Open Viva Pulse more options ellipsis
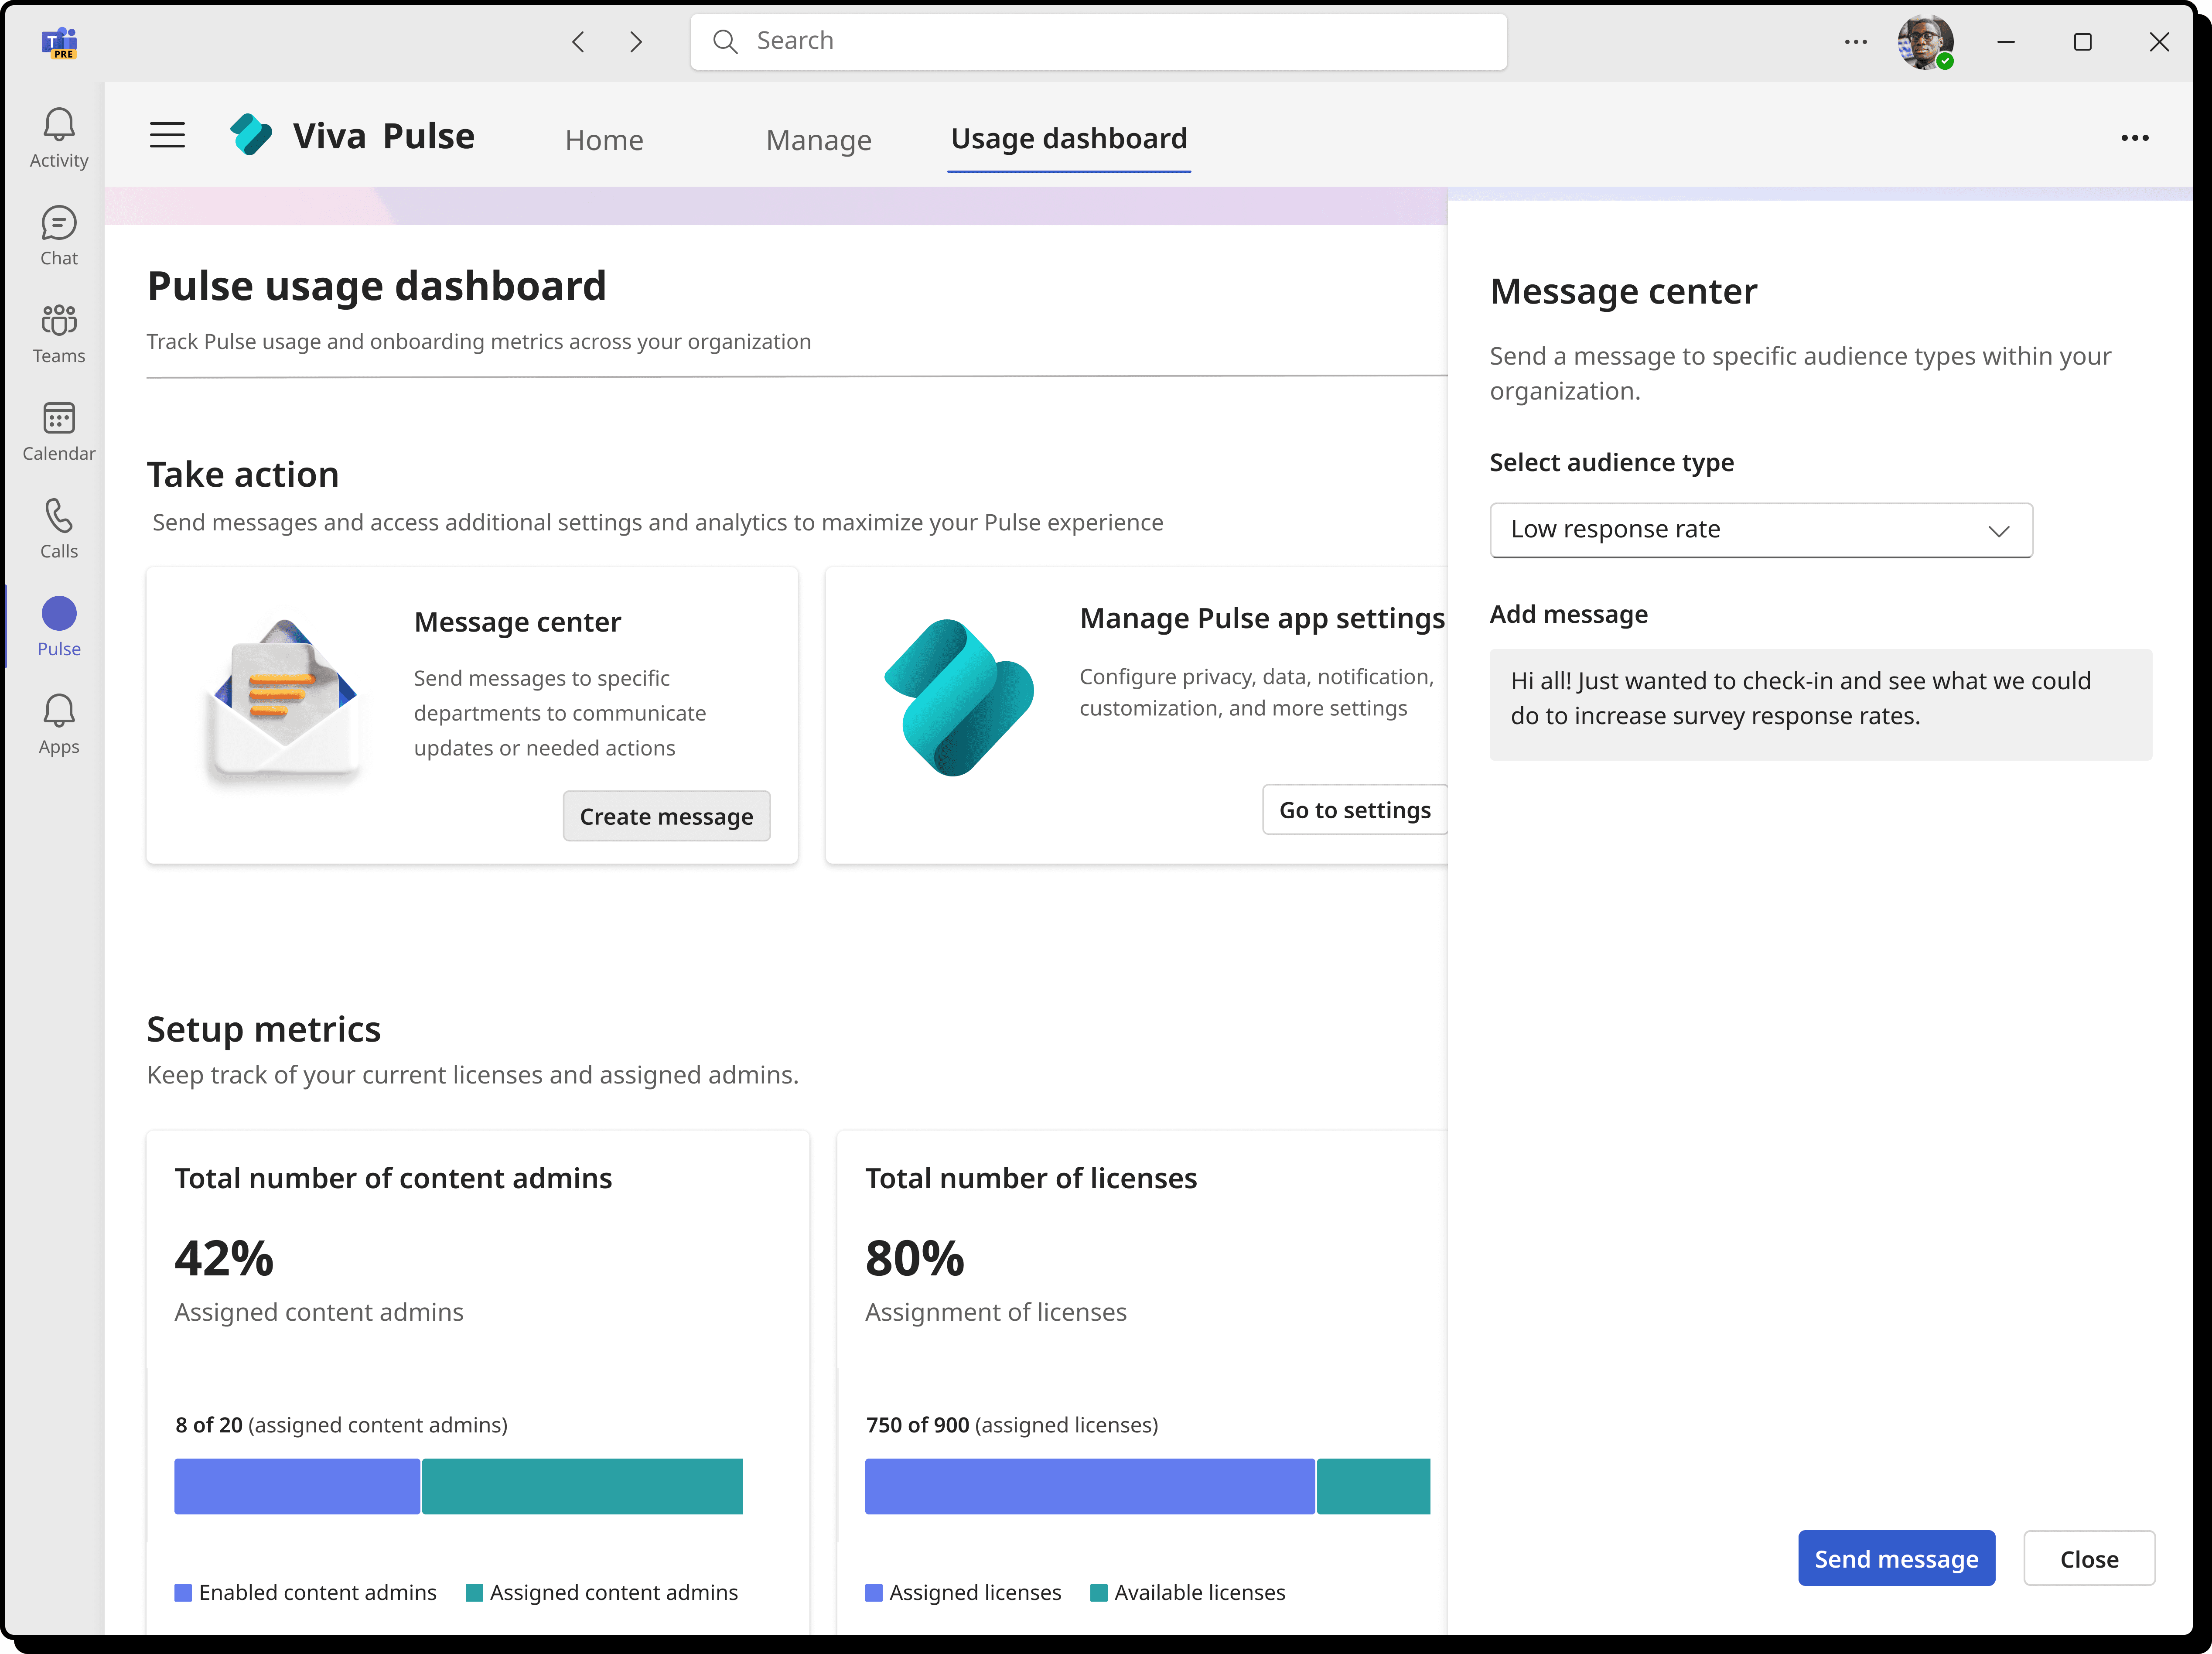Image resolution: width=2212 pixels, height=1654 pixels. click(2134, 138)
